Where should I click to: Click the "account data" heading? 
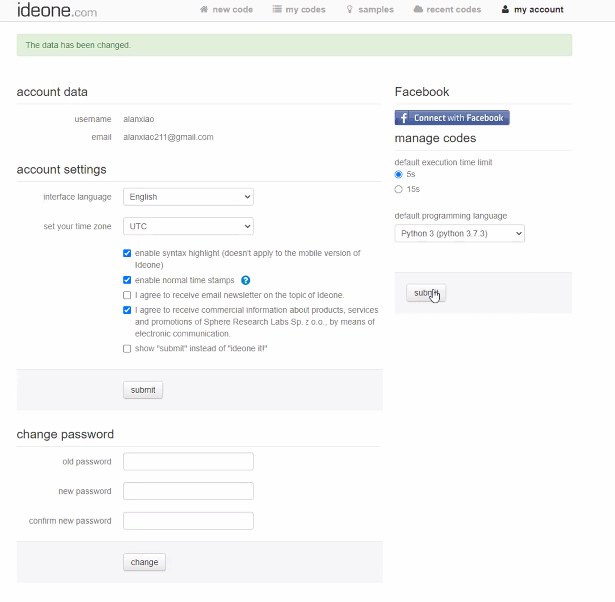(x=52, y=92)
